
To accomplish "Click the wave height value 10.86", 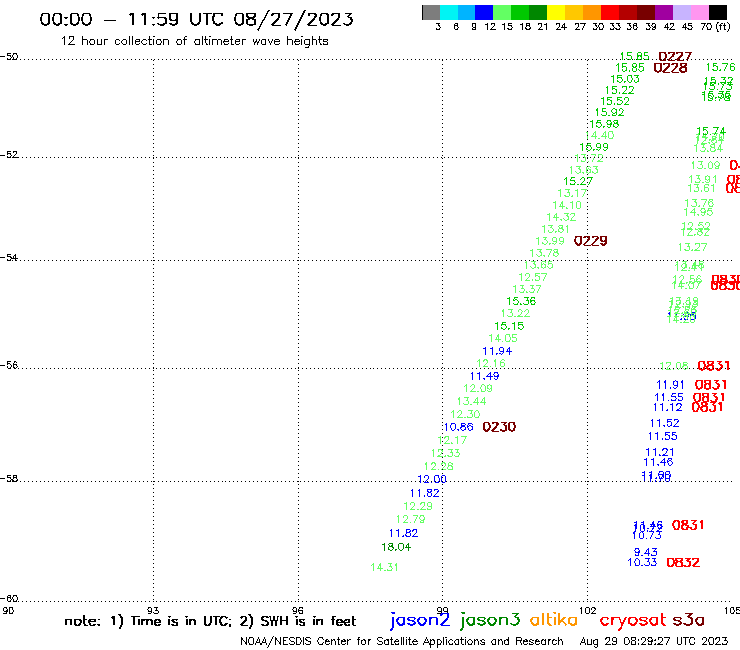I will [x=458, y=427].
